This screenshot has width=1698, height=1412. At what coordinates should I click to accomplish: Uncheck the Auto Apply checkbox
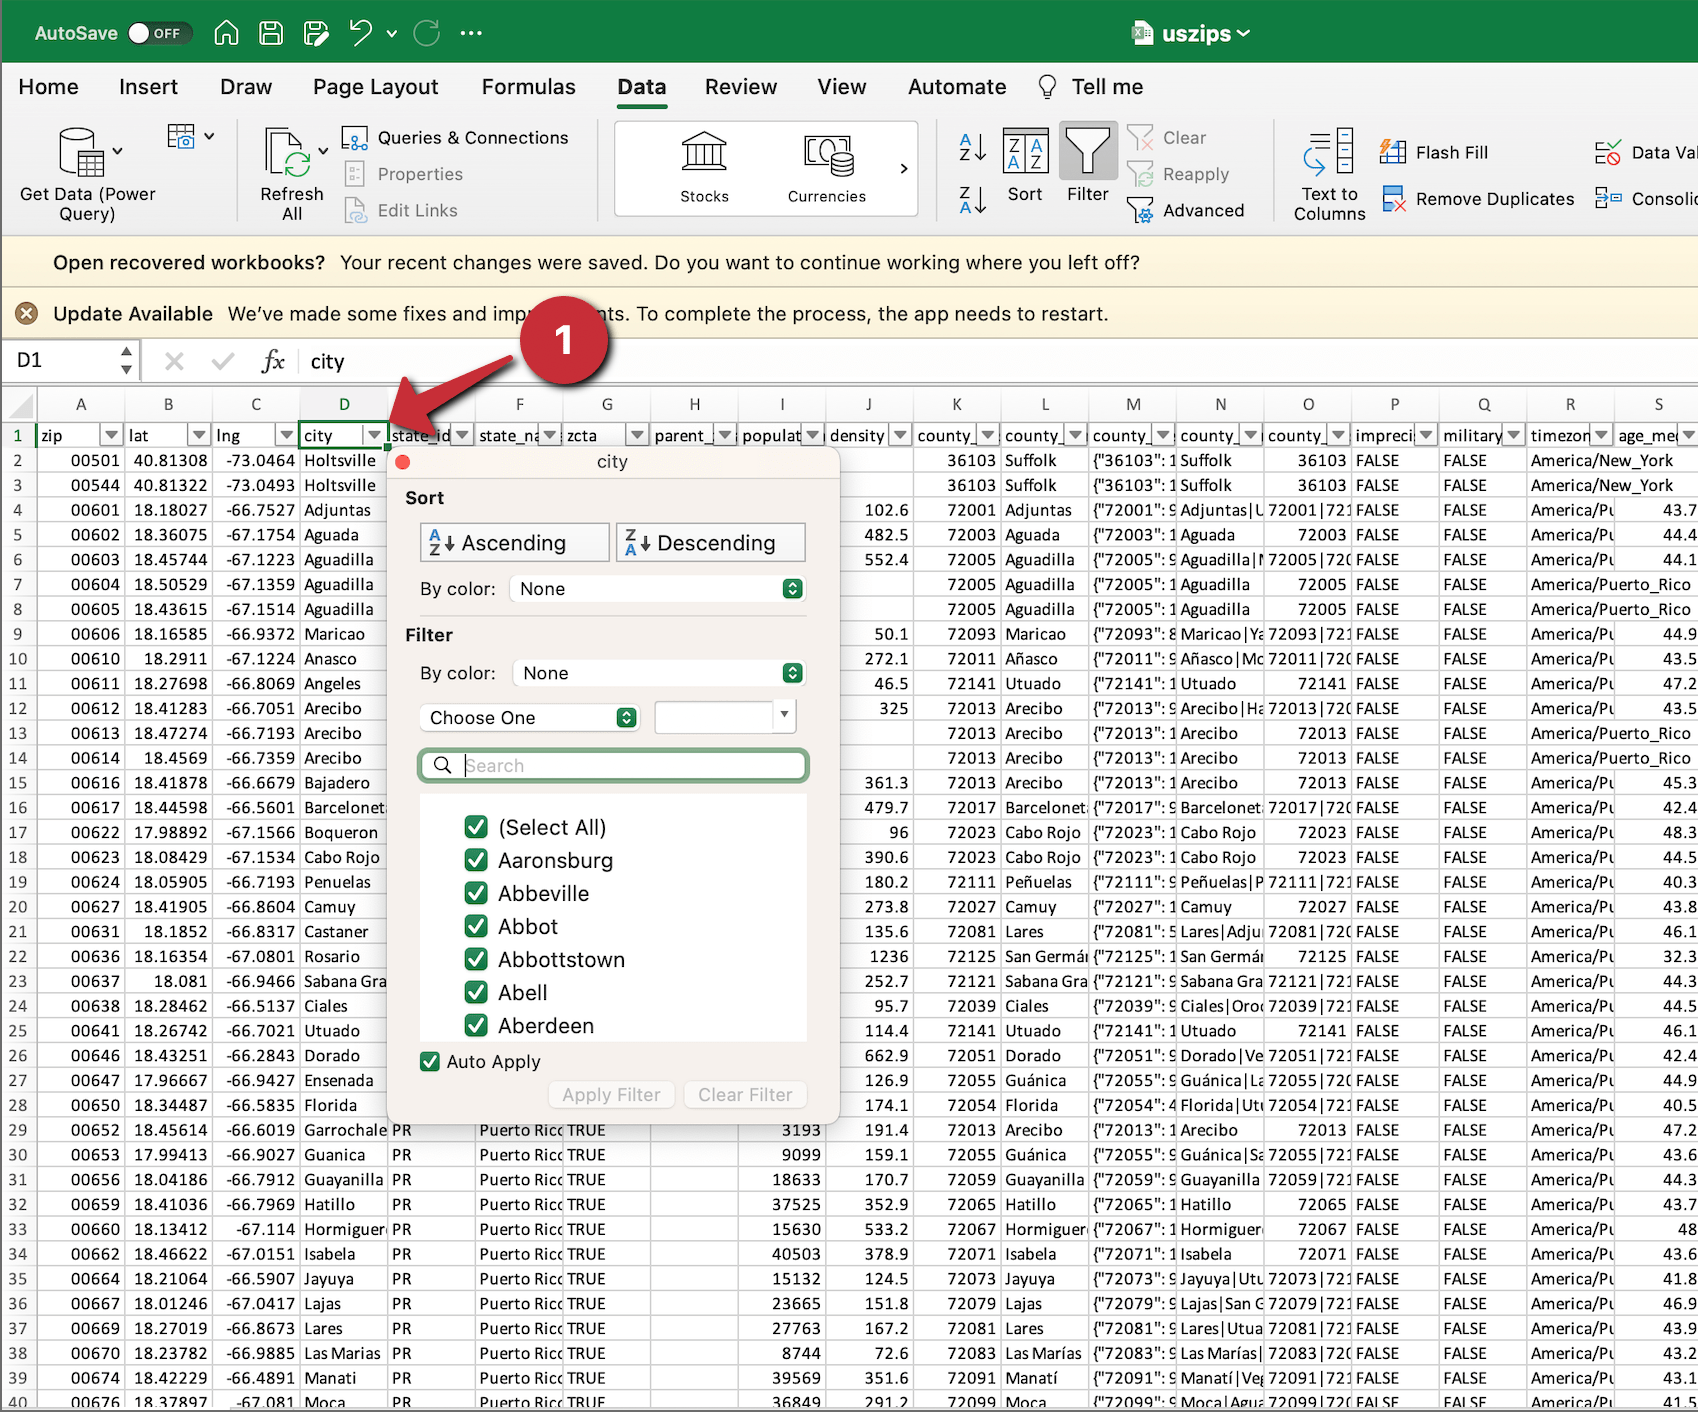coord(430,1061)
